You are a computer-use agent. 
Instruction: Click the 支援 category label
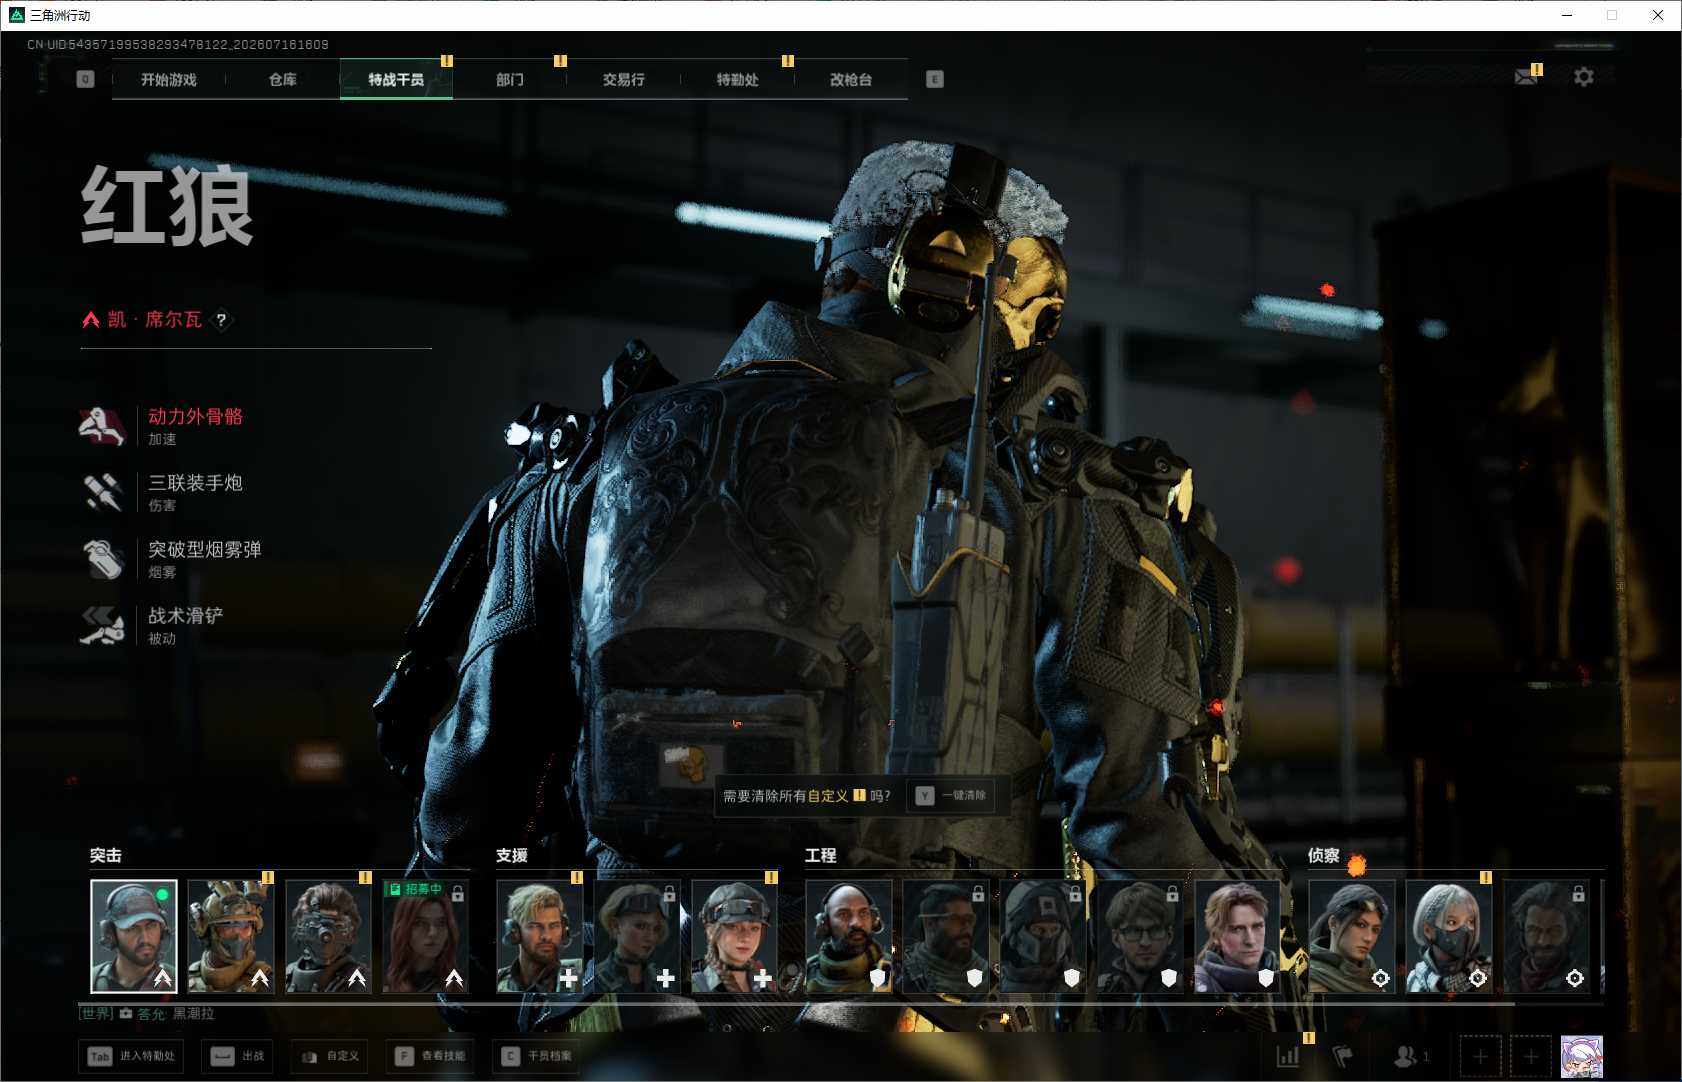(x=511, y=855)
